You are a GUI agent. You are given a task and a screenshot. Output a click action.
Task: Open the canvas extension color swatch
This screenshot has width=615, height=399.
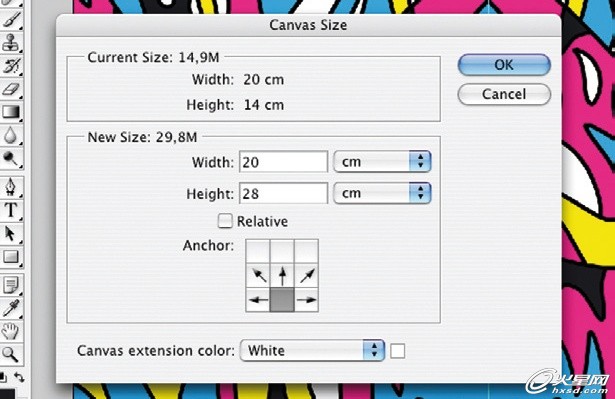pos(397,351)
